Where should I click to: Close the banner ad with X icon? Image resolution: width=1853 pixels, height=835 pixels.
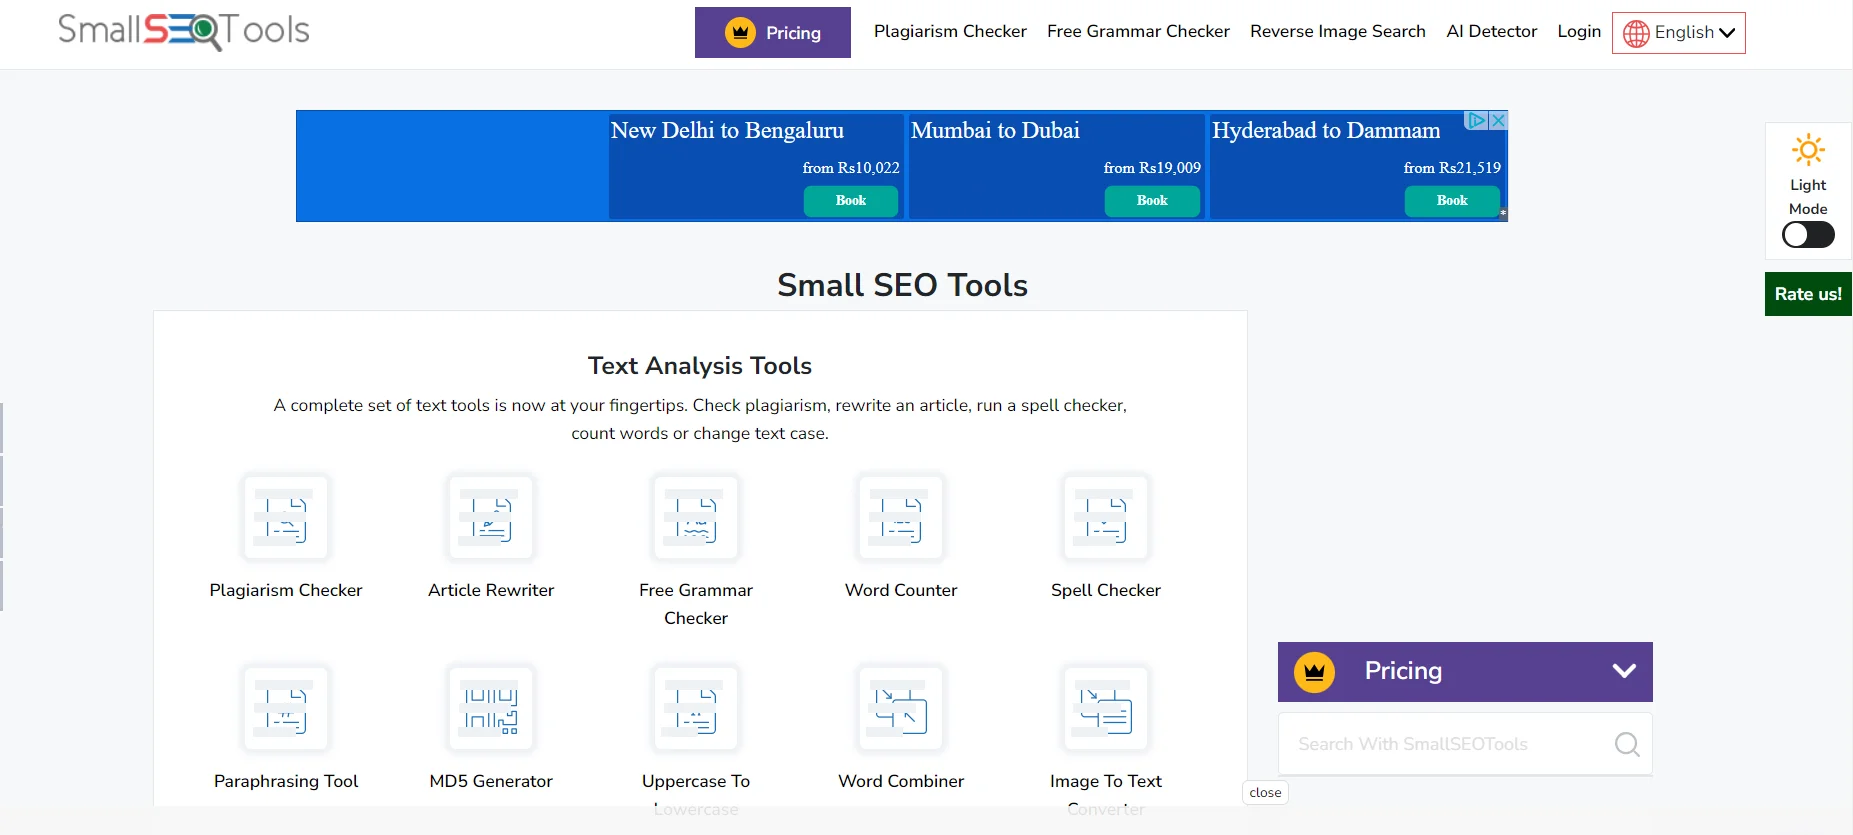tap(1498, 120)
